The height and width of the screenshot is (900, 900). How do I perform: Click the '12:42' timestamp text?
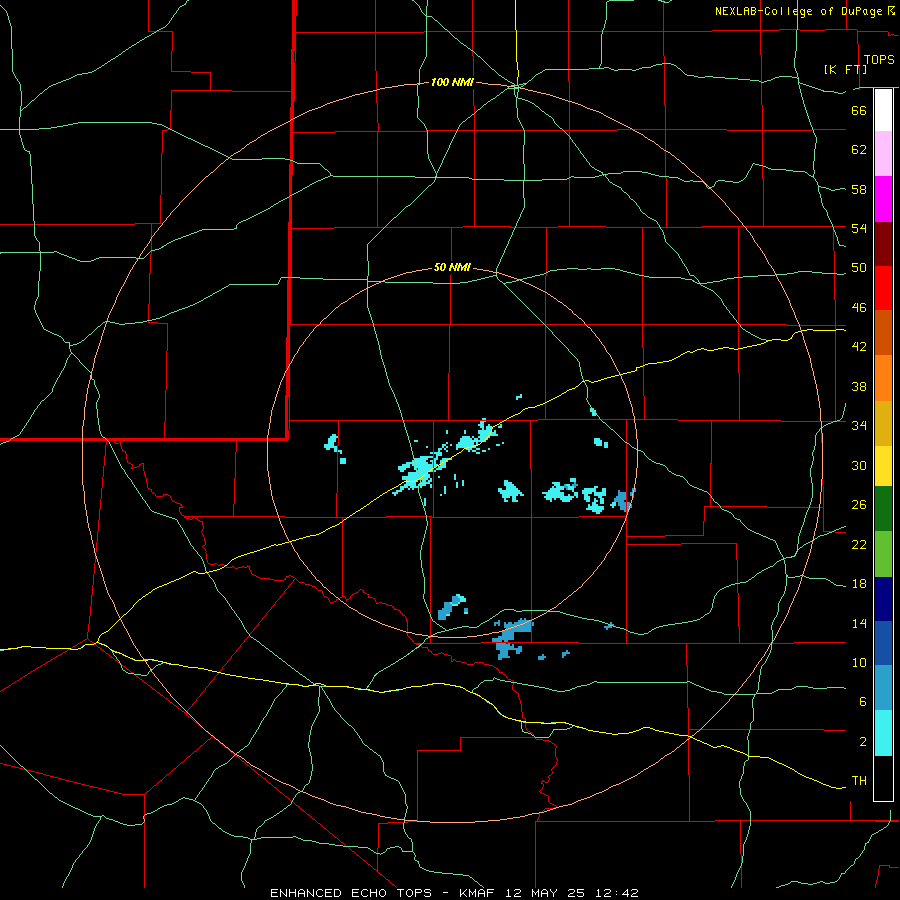(x=618, y=893)
